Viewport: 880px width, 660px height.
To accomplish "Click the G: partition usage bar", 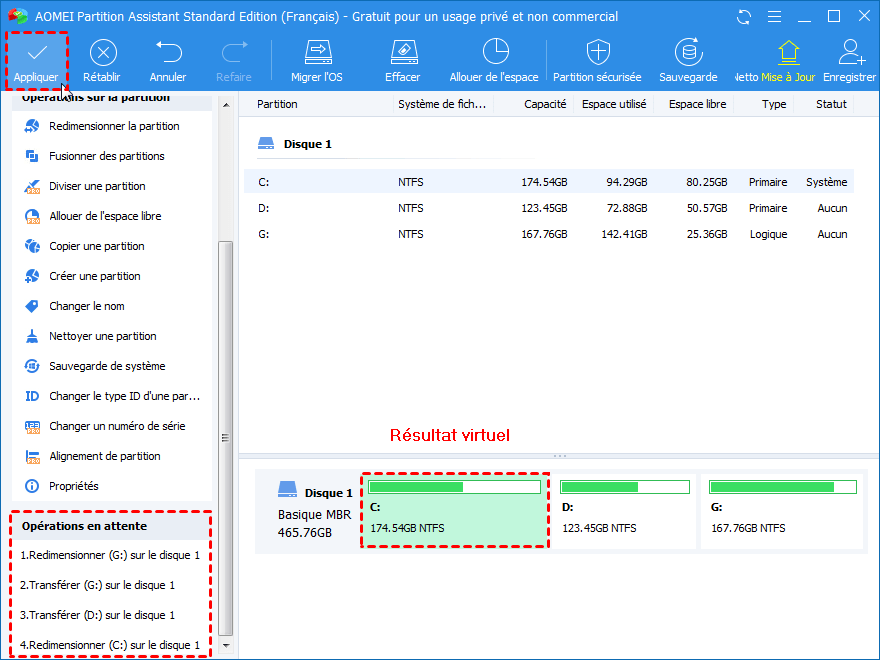I will pyautogui.click(x=783, y=487).
